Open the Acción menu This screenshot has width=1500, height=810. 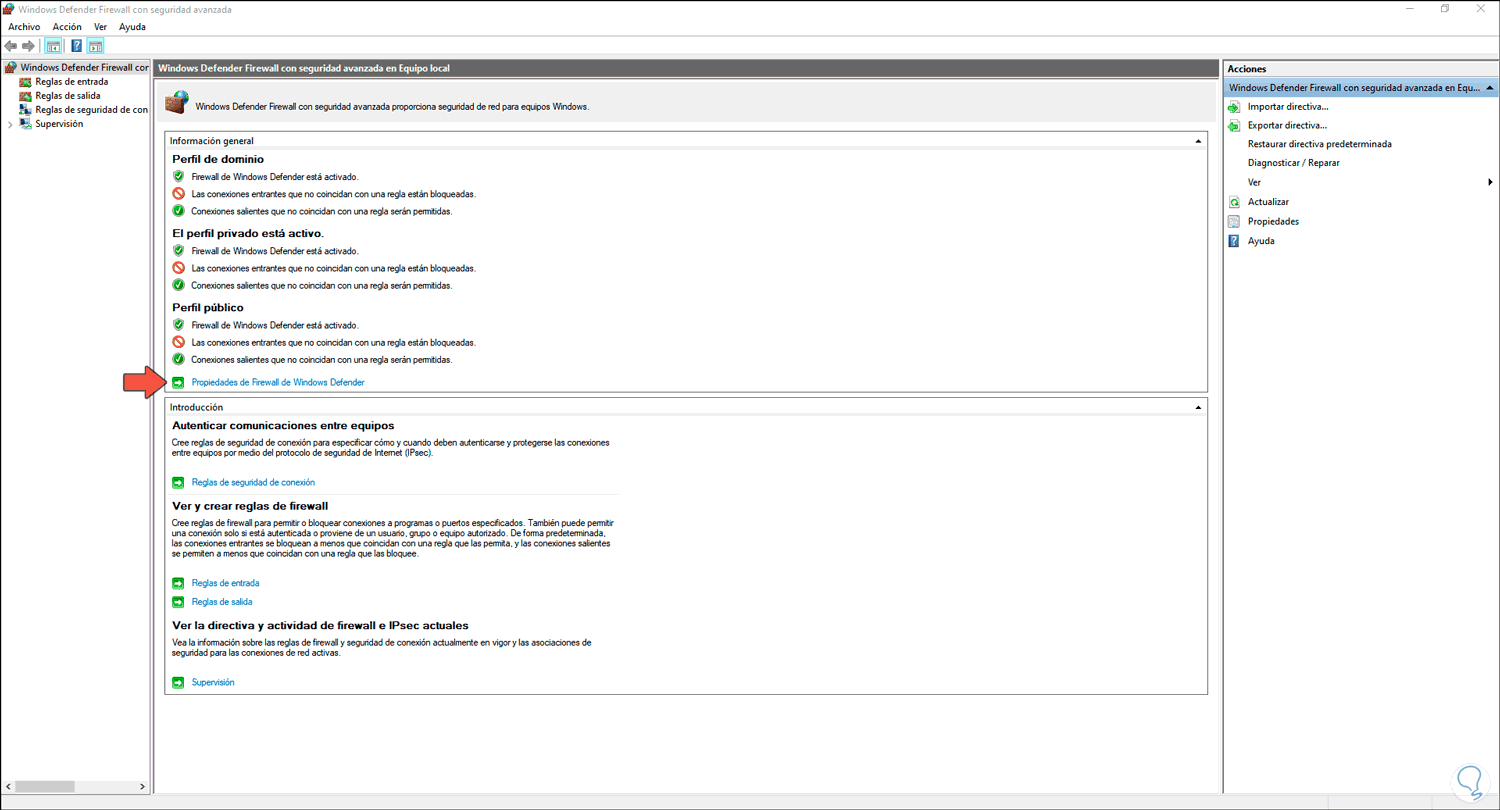[x=67, y=27]
